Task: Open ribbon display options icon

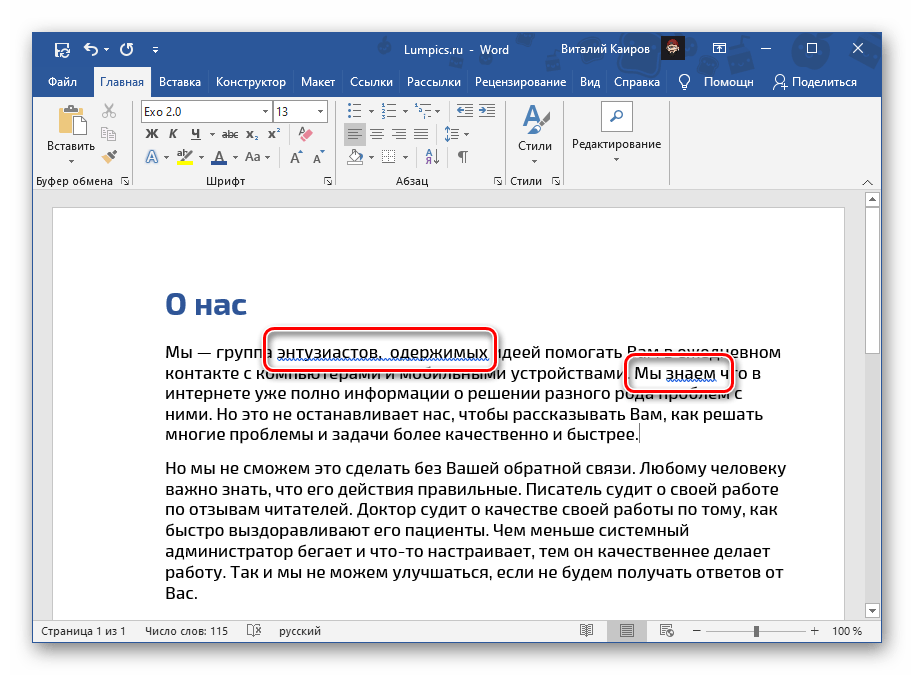Action: (719, 49)
